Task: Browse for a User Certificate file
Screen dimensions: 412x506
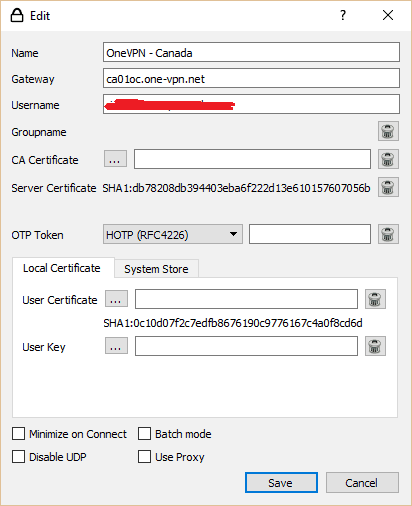Action: [x=116, y=298]
